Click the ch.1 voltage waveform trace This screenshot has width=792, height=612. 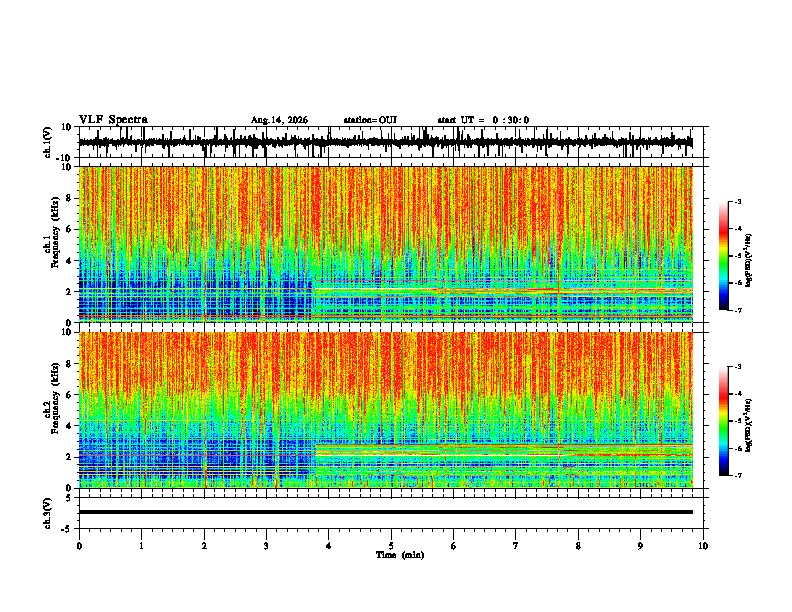coord(385,142)
